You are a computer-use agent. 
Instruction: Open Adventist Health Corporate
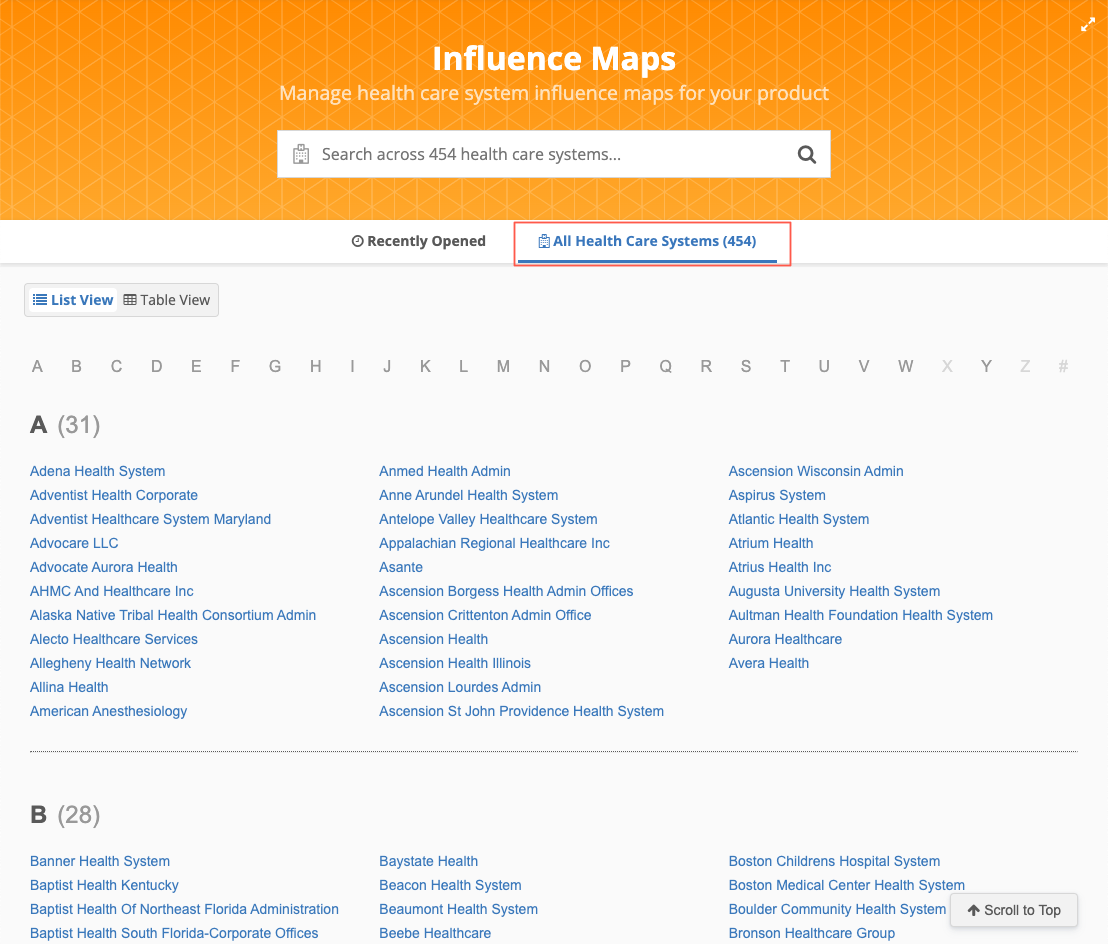tap(114, 495)
